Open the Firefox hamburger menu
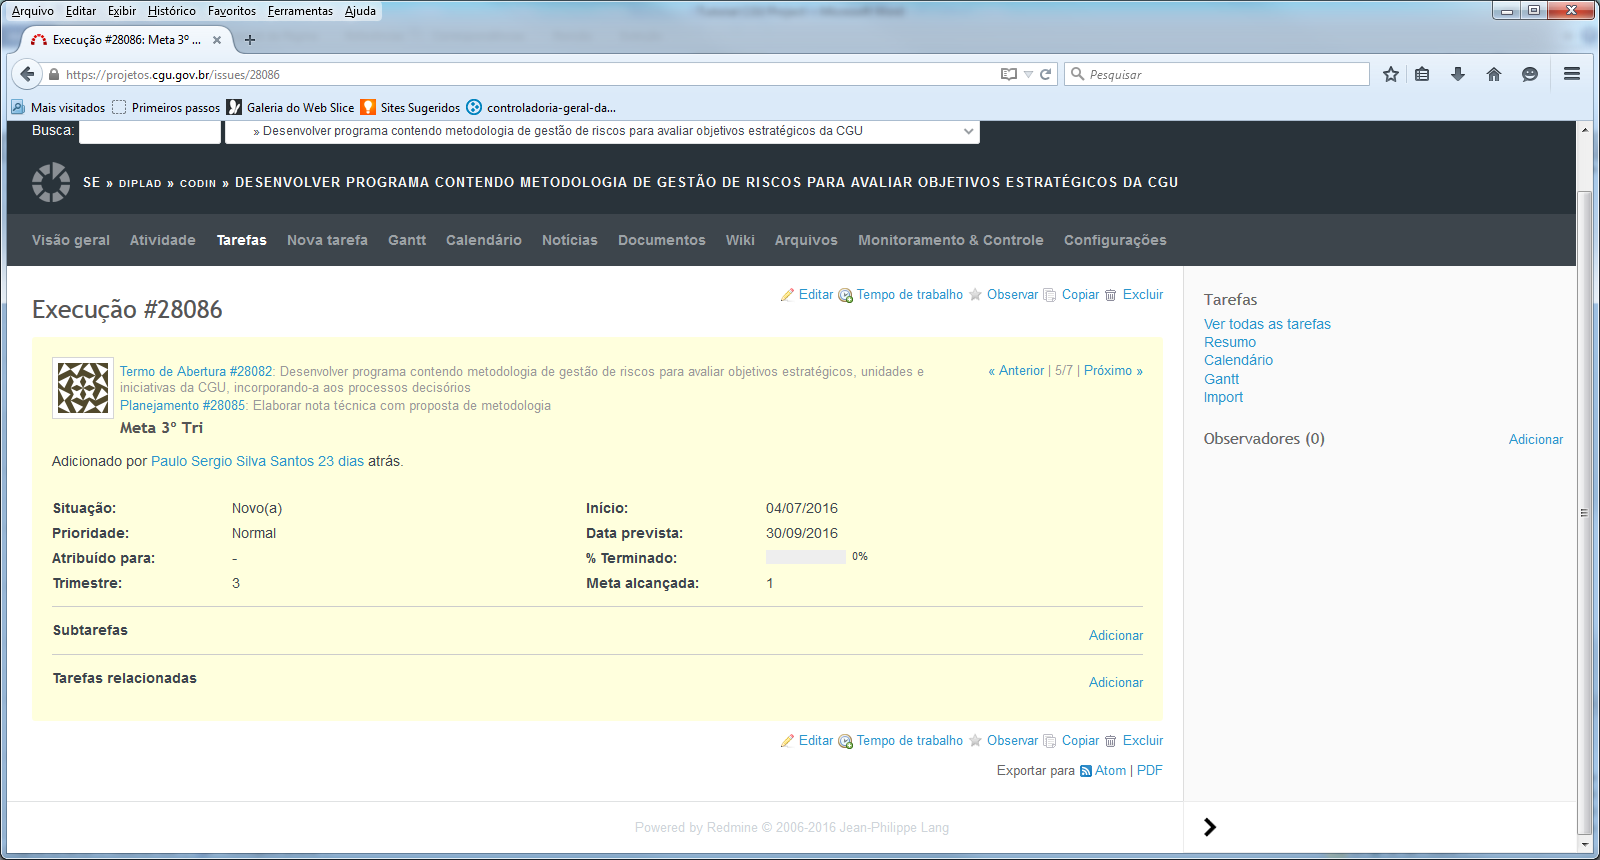 tap(1572, 74)
